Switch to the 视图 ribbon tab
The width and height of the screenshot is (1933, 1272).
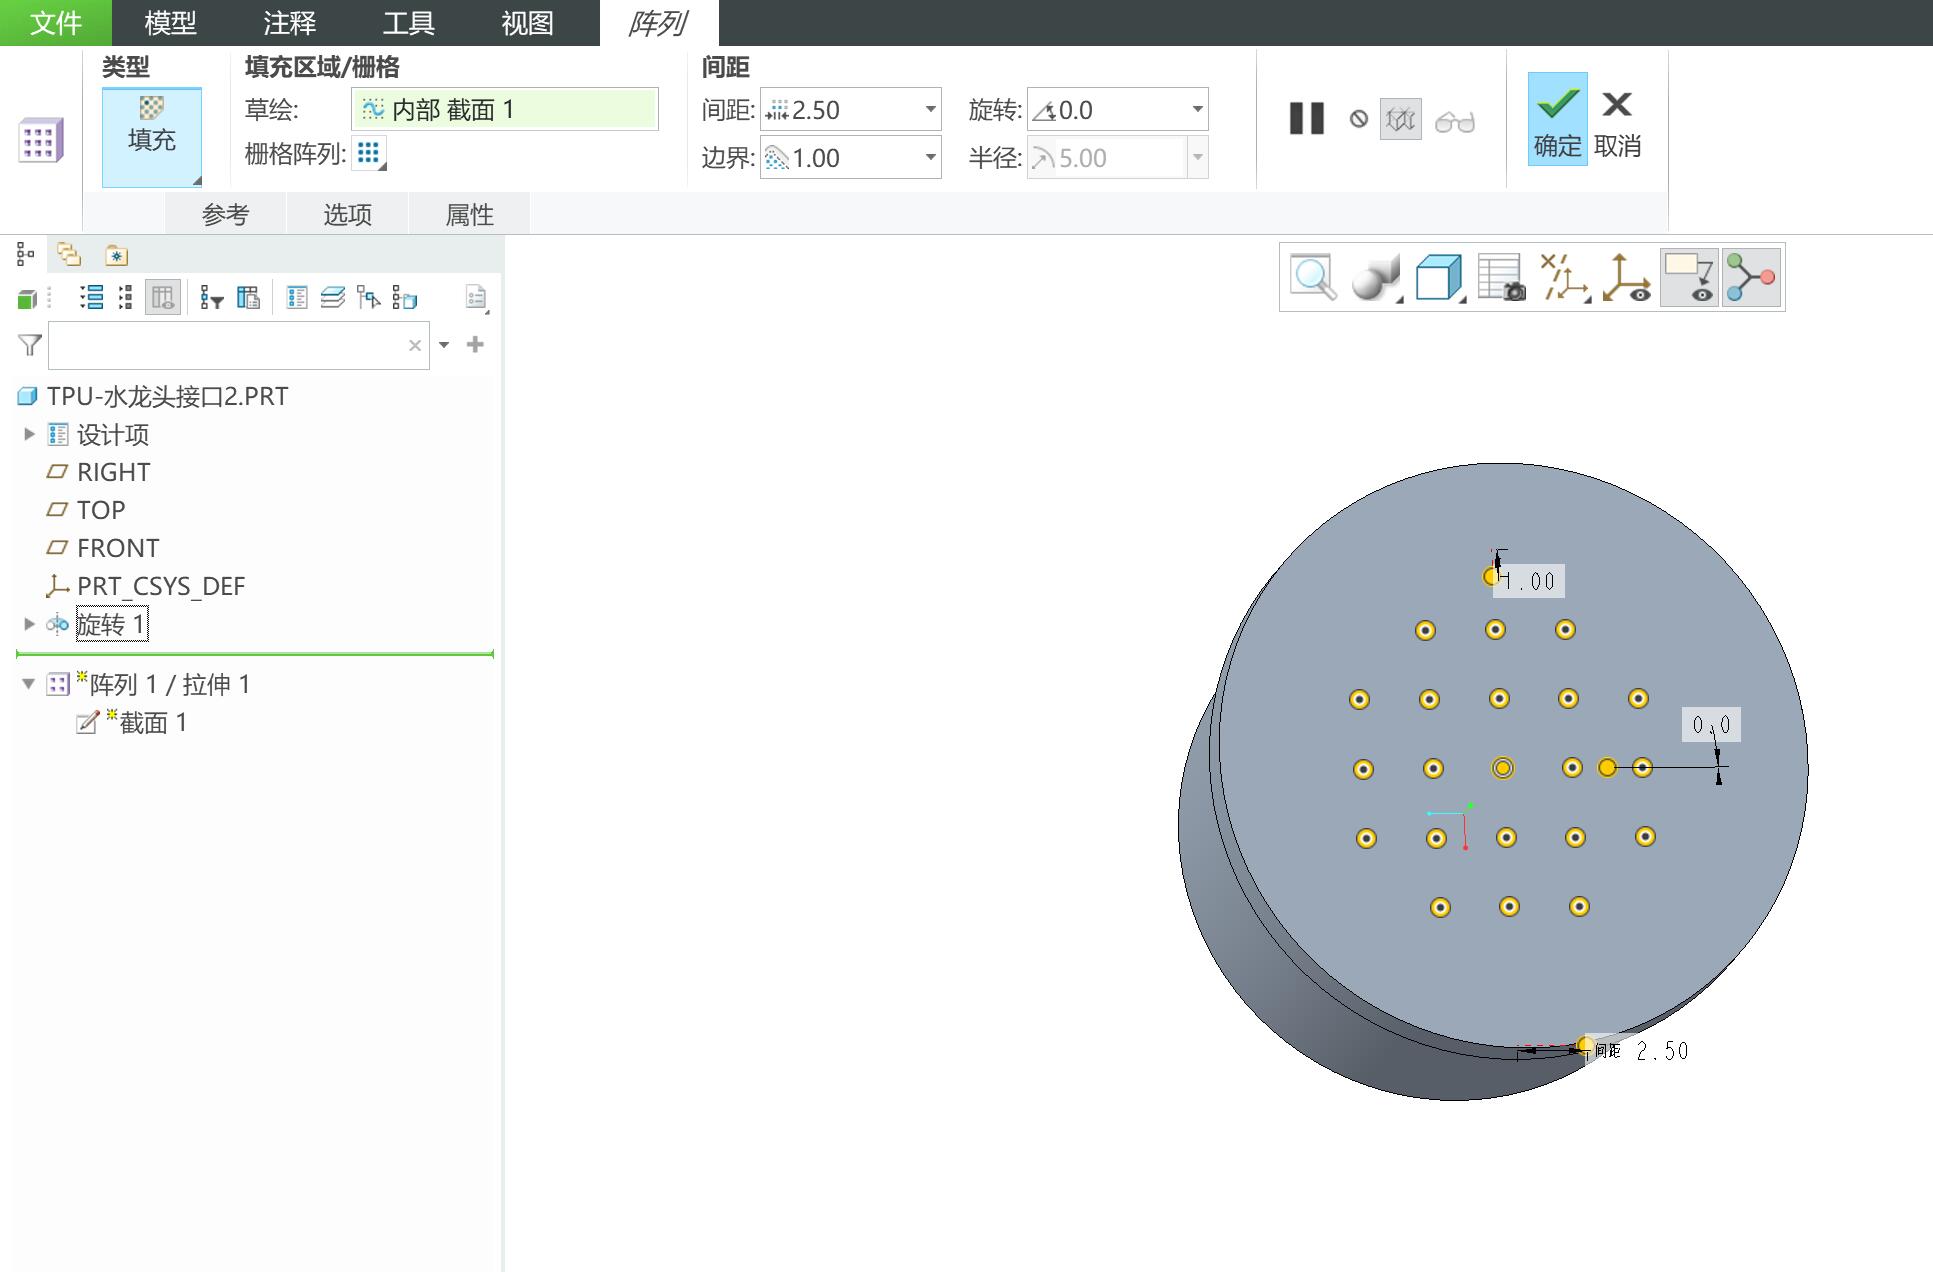click(x=527, y=22)
